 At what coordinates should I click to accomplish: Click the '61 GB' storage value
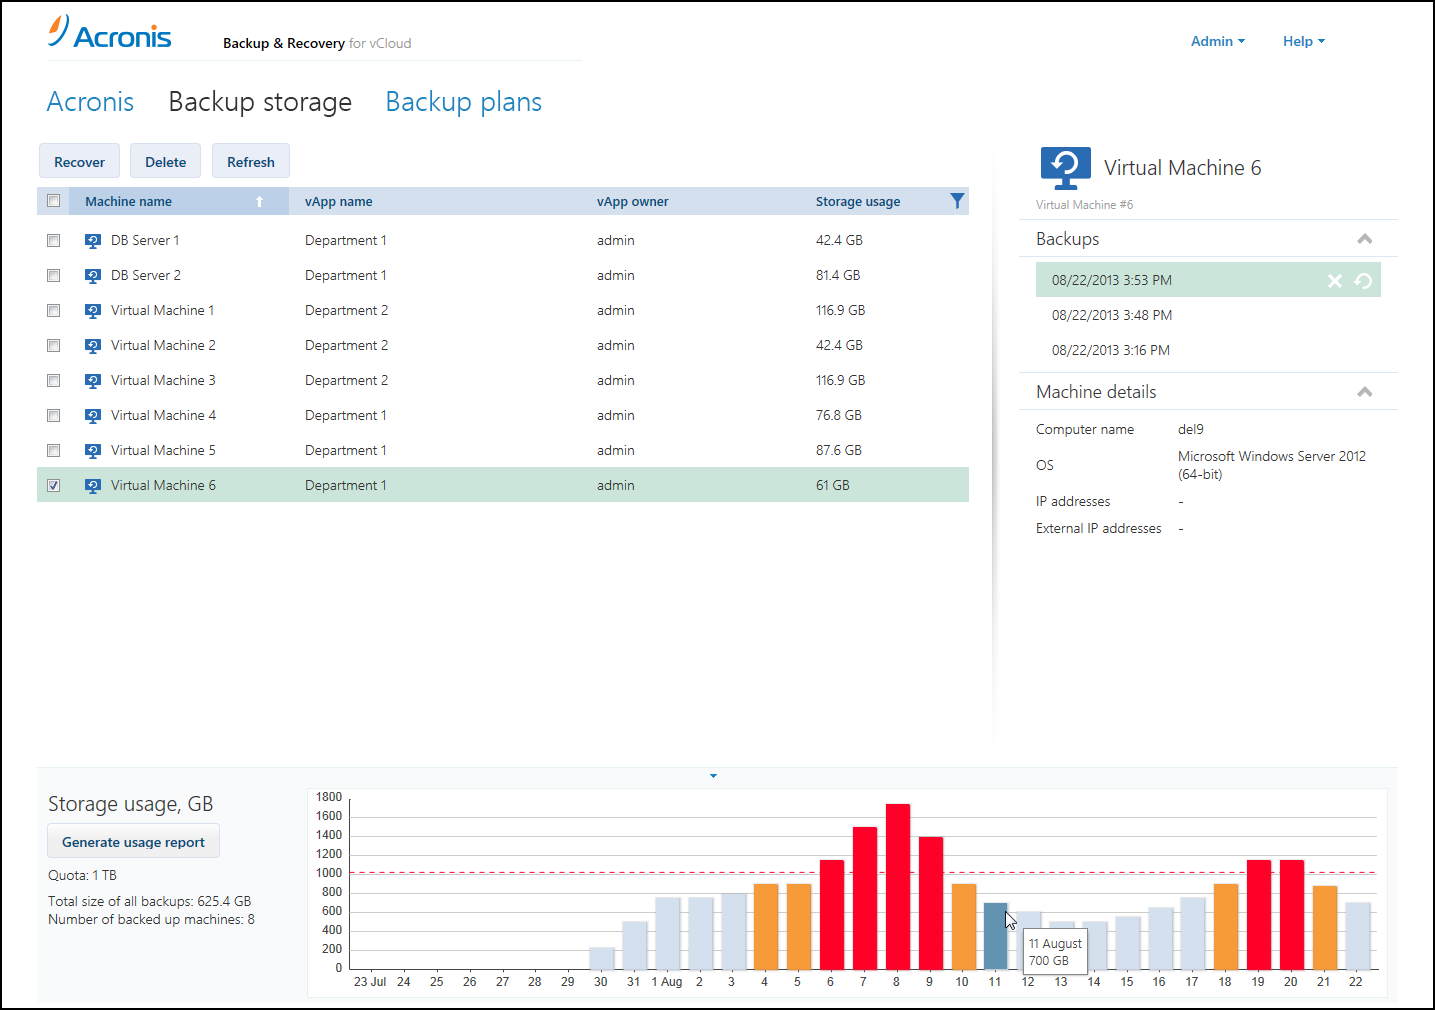point(832,485)
